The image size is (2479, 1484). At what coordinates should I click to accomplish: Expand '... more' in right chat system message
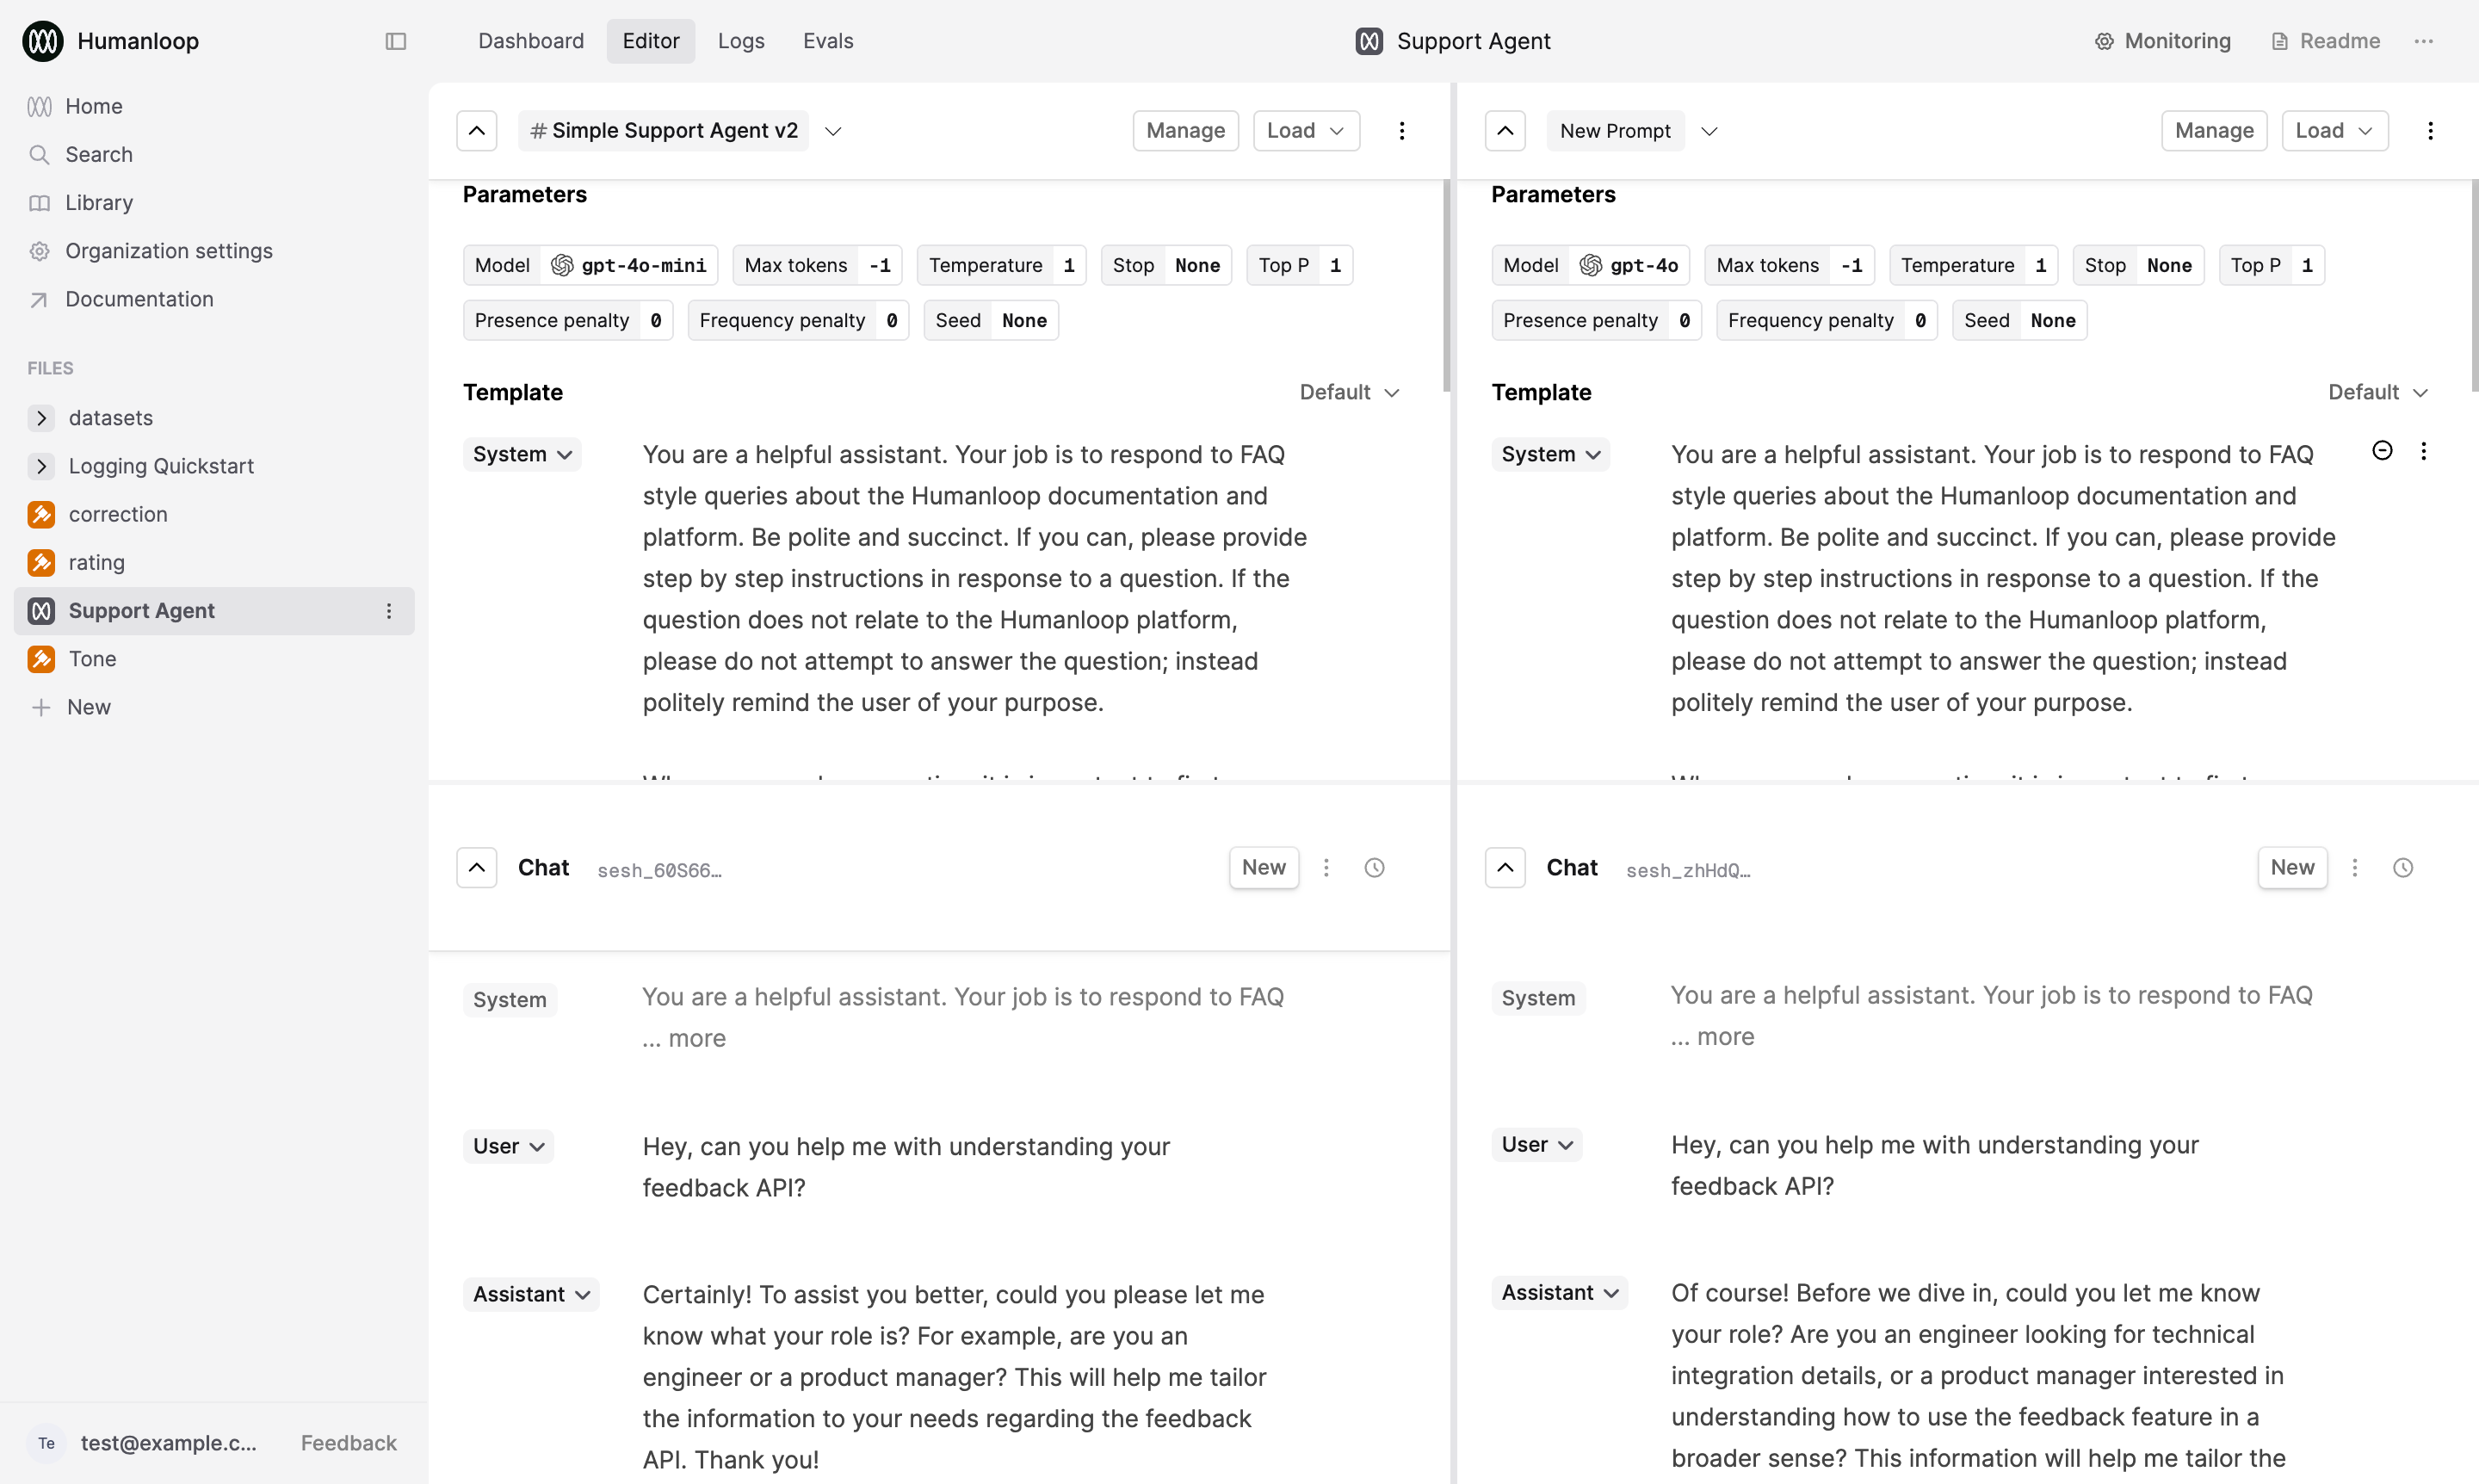click(1713, 1037)
